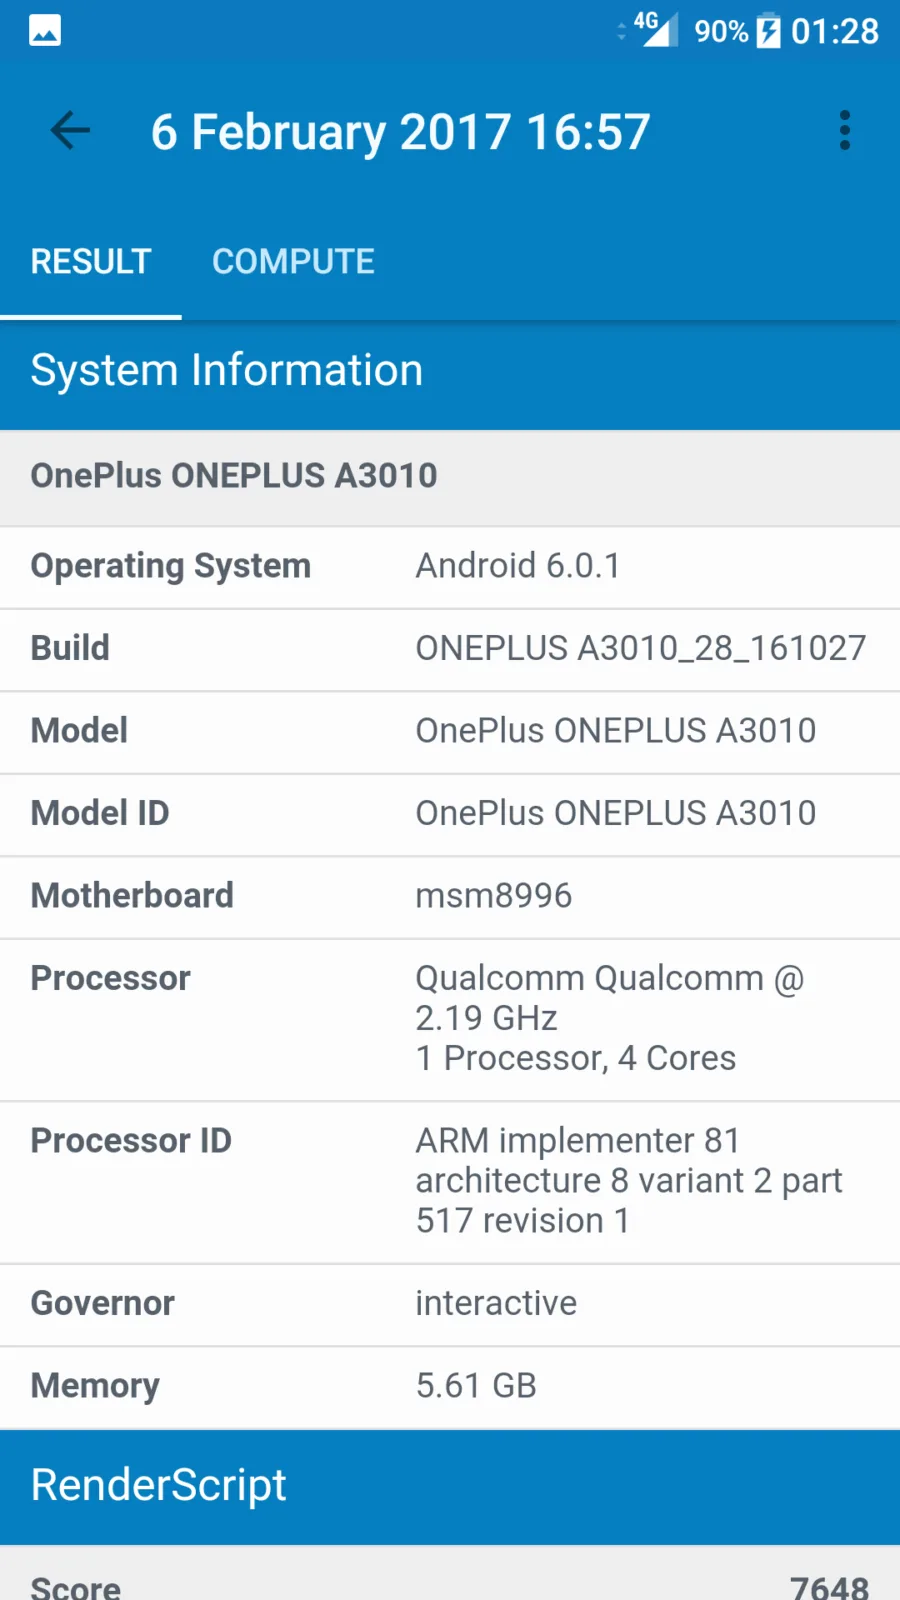The height and width of the screenshot is (1600, 900).
Task: Tap the Processor Qualcomm 2.19 GHz row
Action: [450, 1019]
